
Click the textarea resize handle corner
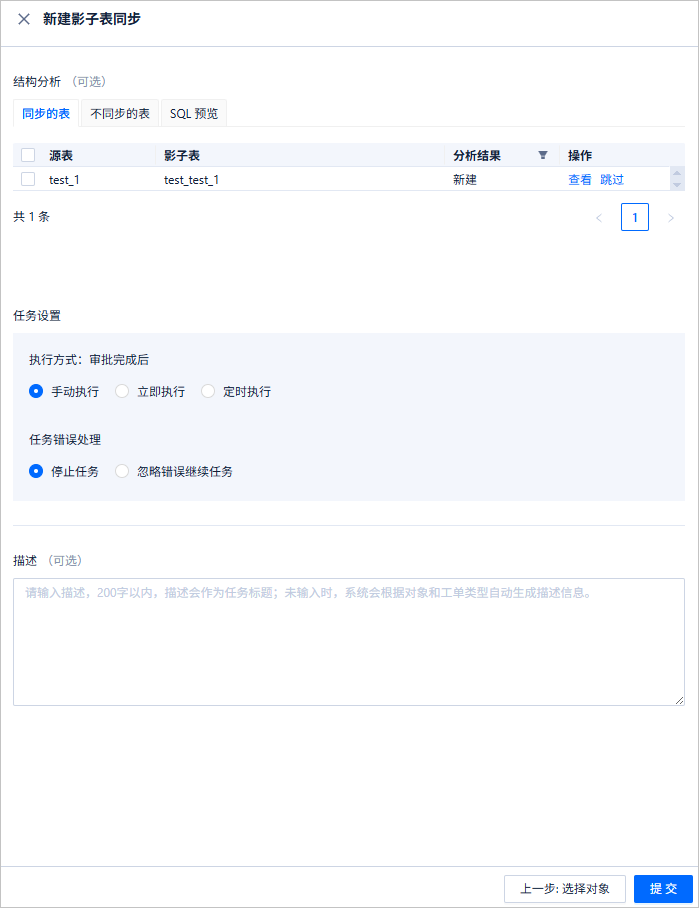click(x=679, y=700)
